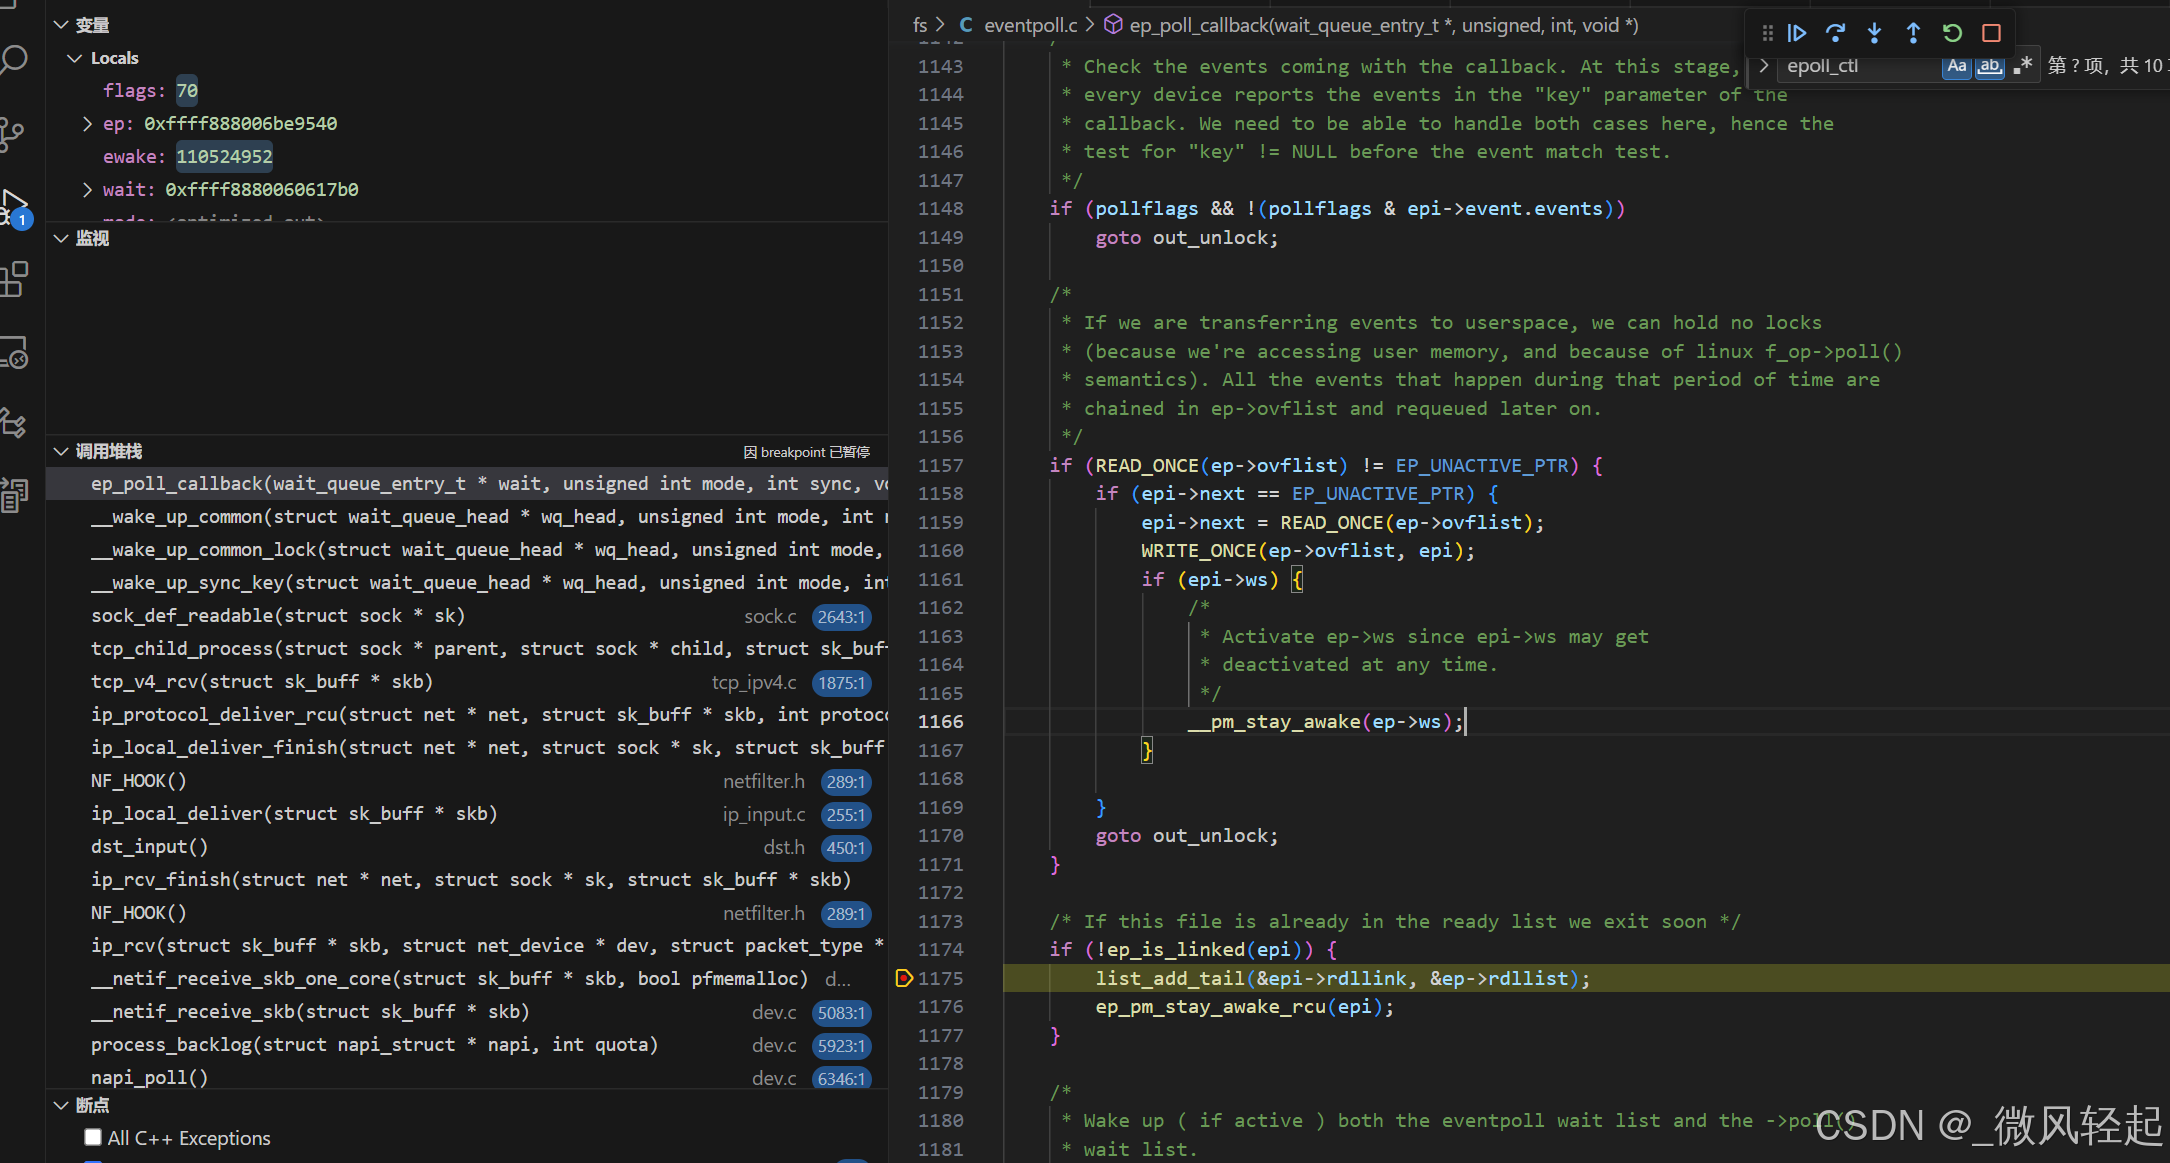The image size is (2170, 1163).
Task: Collapse the 断点 breakpoints section
Action: coord(61,1105)
